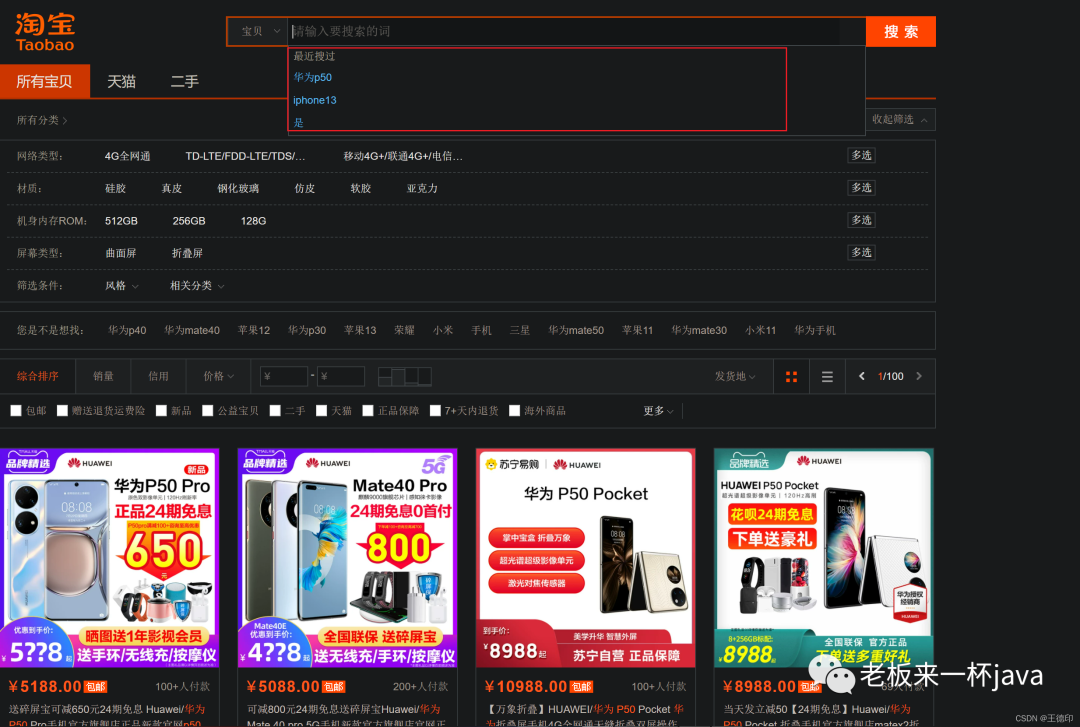Search suggestion 三星
The height and width of the screenshot is (727, 1080).
click(519, 331)
